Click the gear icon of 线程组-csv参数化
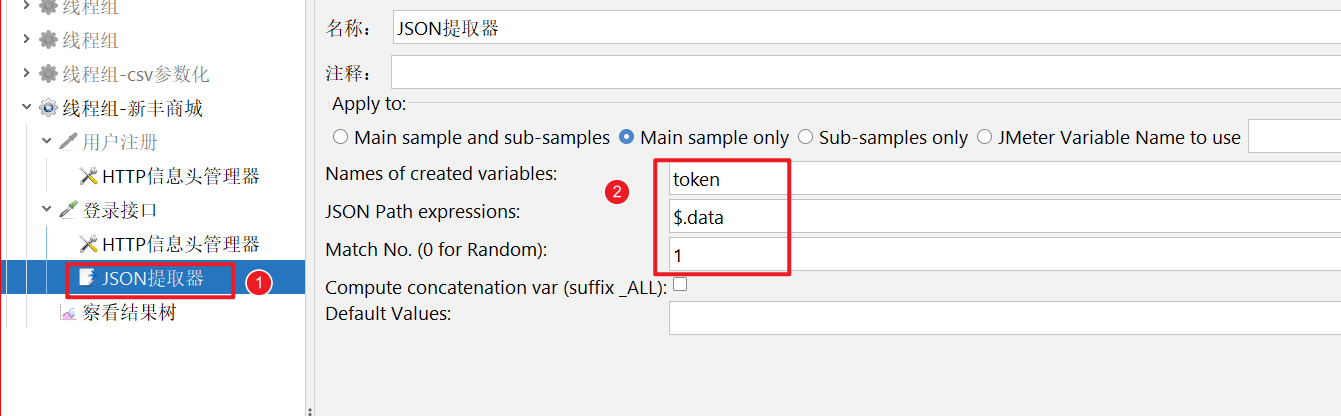This screenshot has height=416, width=1341. tap(48, 74)
